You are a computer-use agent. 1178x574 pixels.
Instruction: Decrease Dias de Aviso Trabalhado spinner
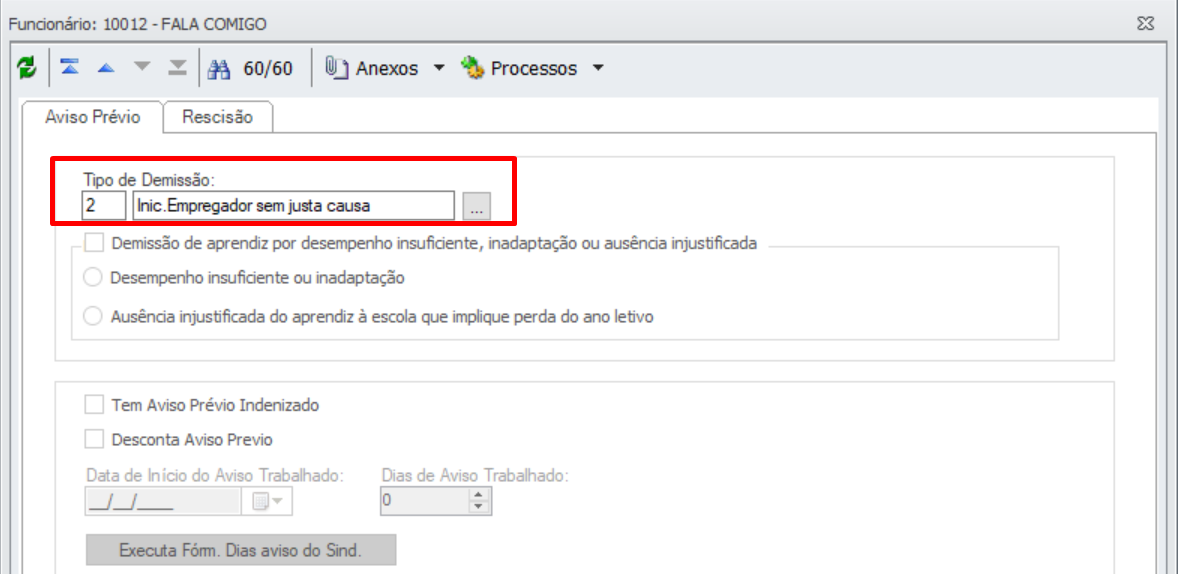pyautogui.click(x=479, y=508)
